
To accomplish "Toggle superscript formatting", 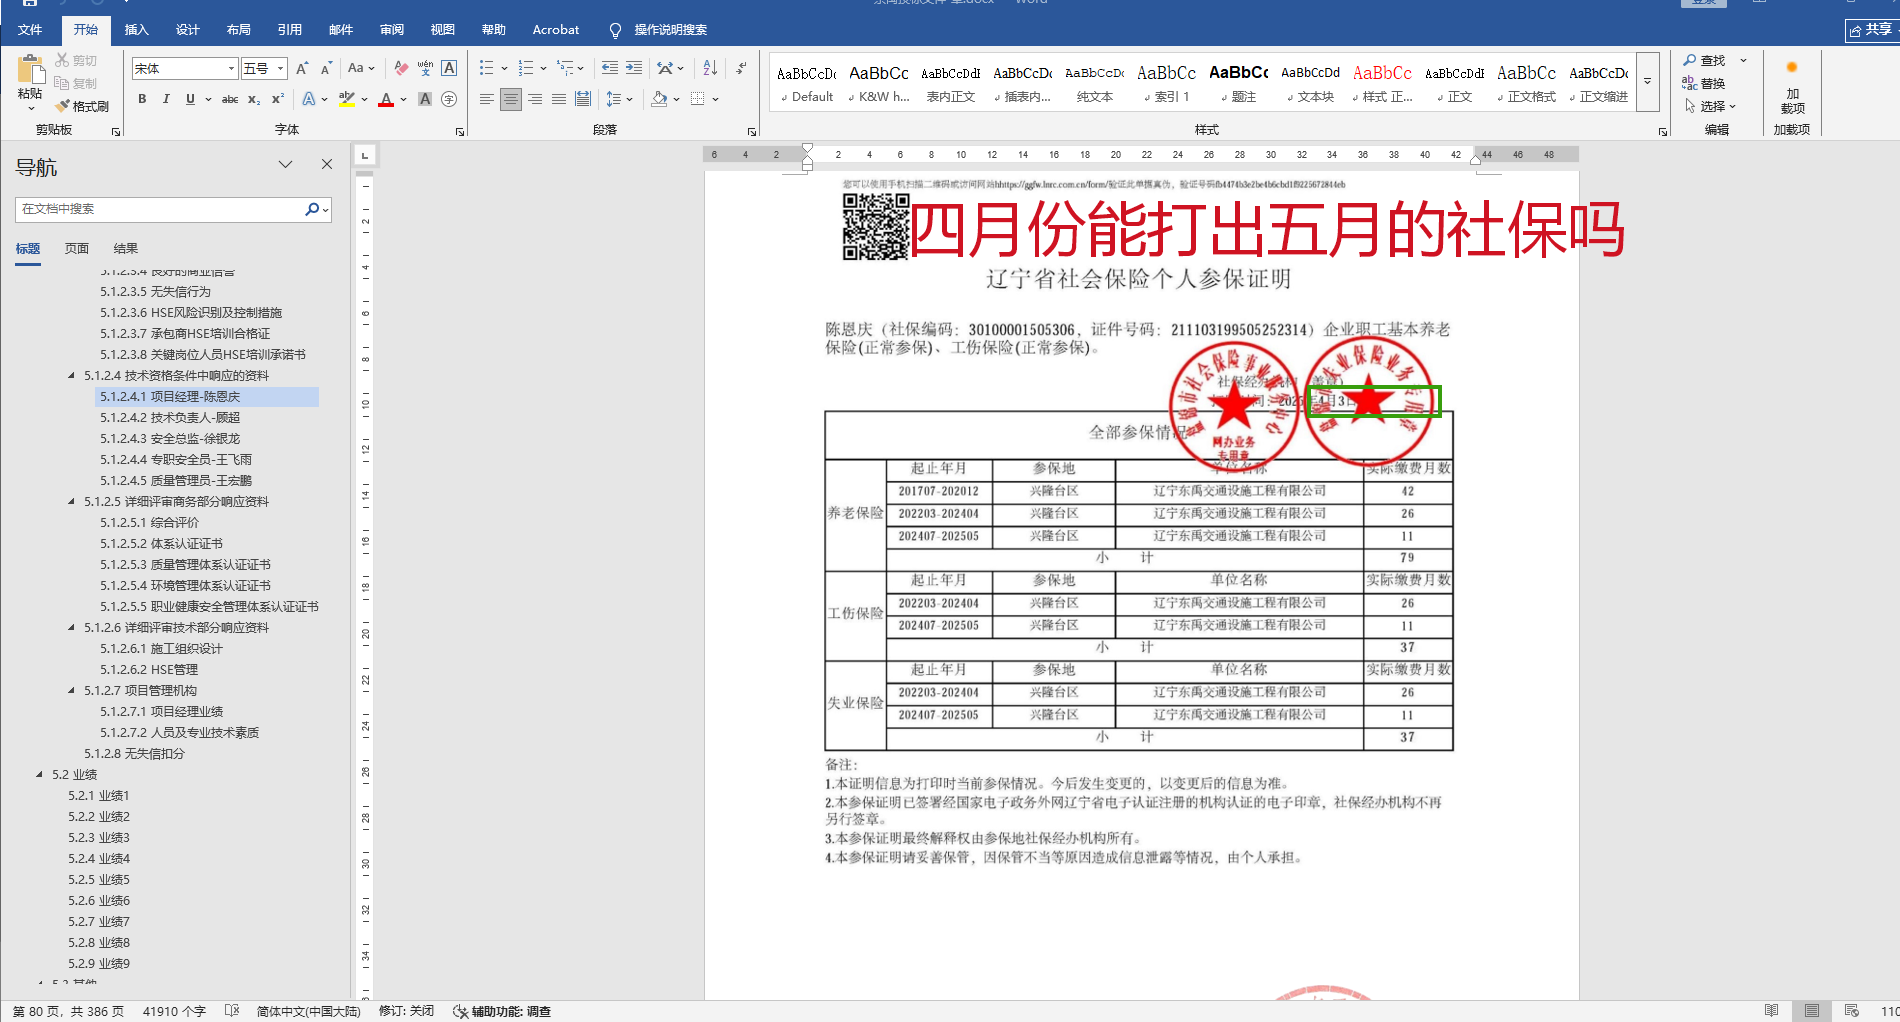I will click(x=278, y=99).
